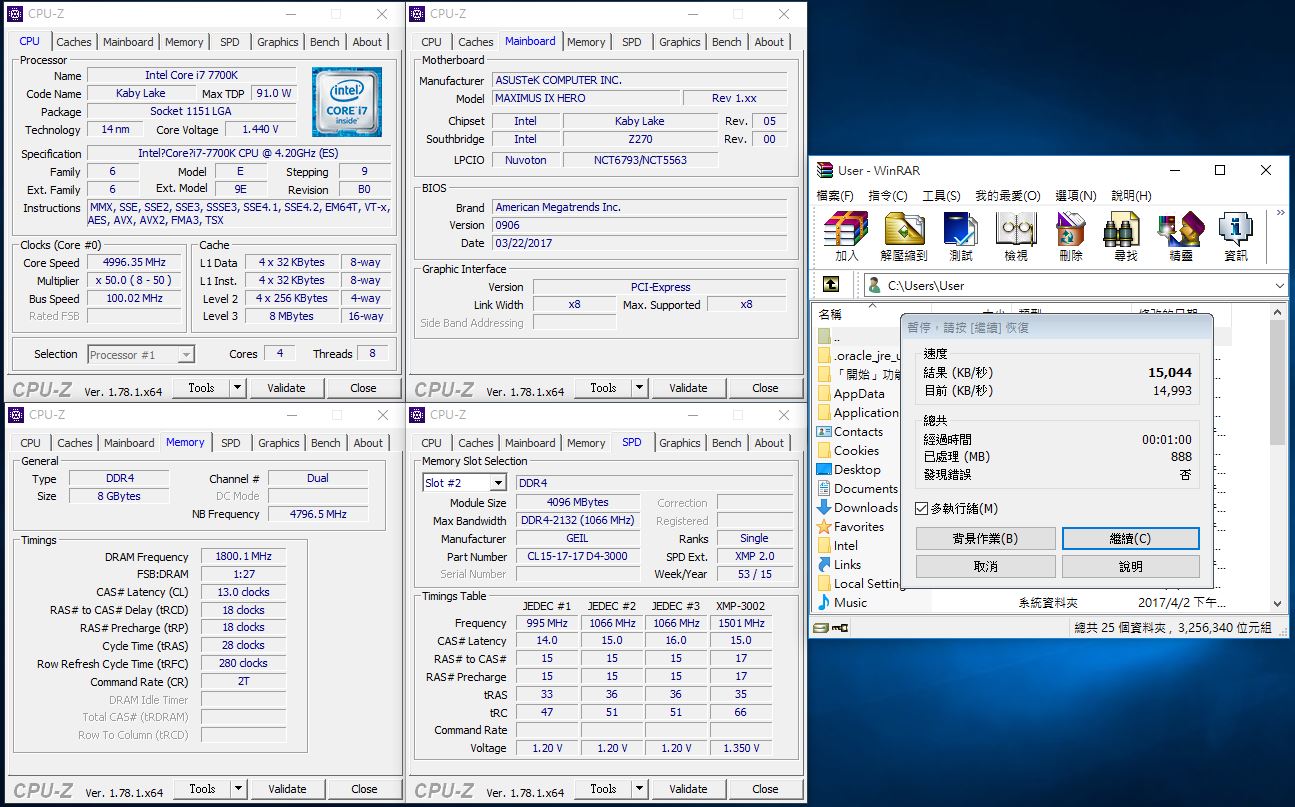The width and height of the screenshot is (1295, 807).
Task: Open the WinRAR Tools (工具) menu
Action: pyautogui.click(x=941, y=196)
